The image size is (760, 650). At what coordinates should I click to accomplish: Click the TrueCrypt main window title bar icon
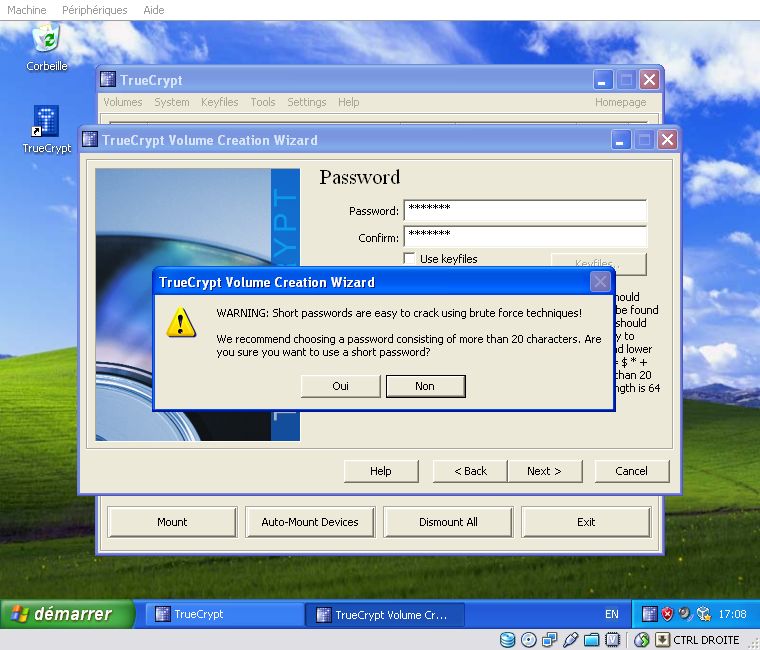(108, 79)
